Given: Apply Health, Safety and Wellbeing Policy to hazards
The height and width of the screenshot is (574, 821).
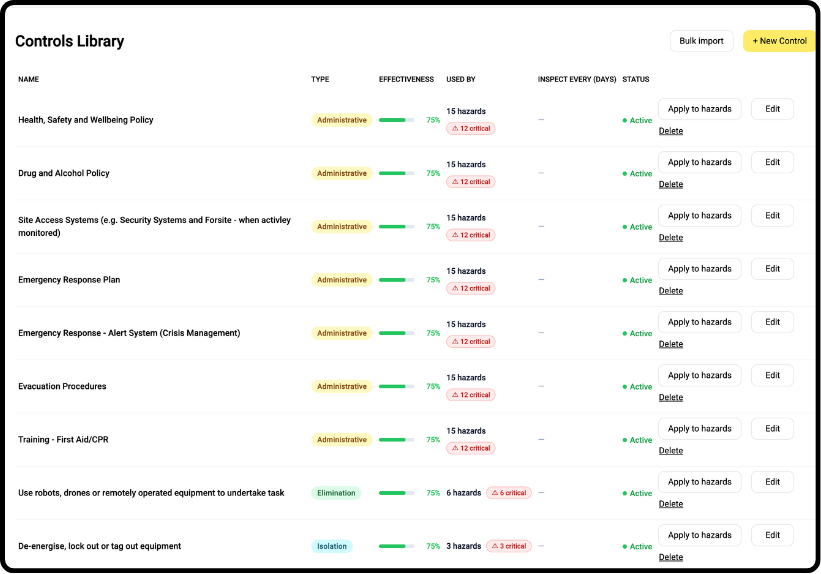Looking at the screenshot, I should [700, 109].
